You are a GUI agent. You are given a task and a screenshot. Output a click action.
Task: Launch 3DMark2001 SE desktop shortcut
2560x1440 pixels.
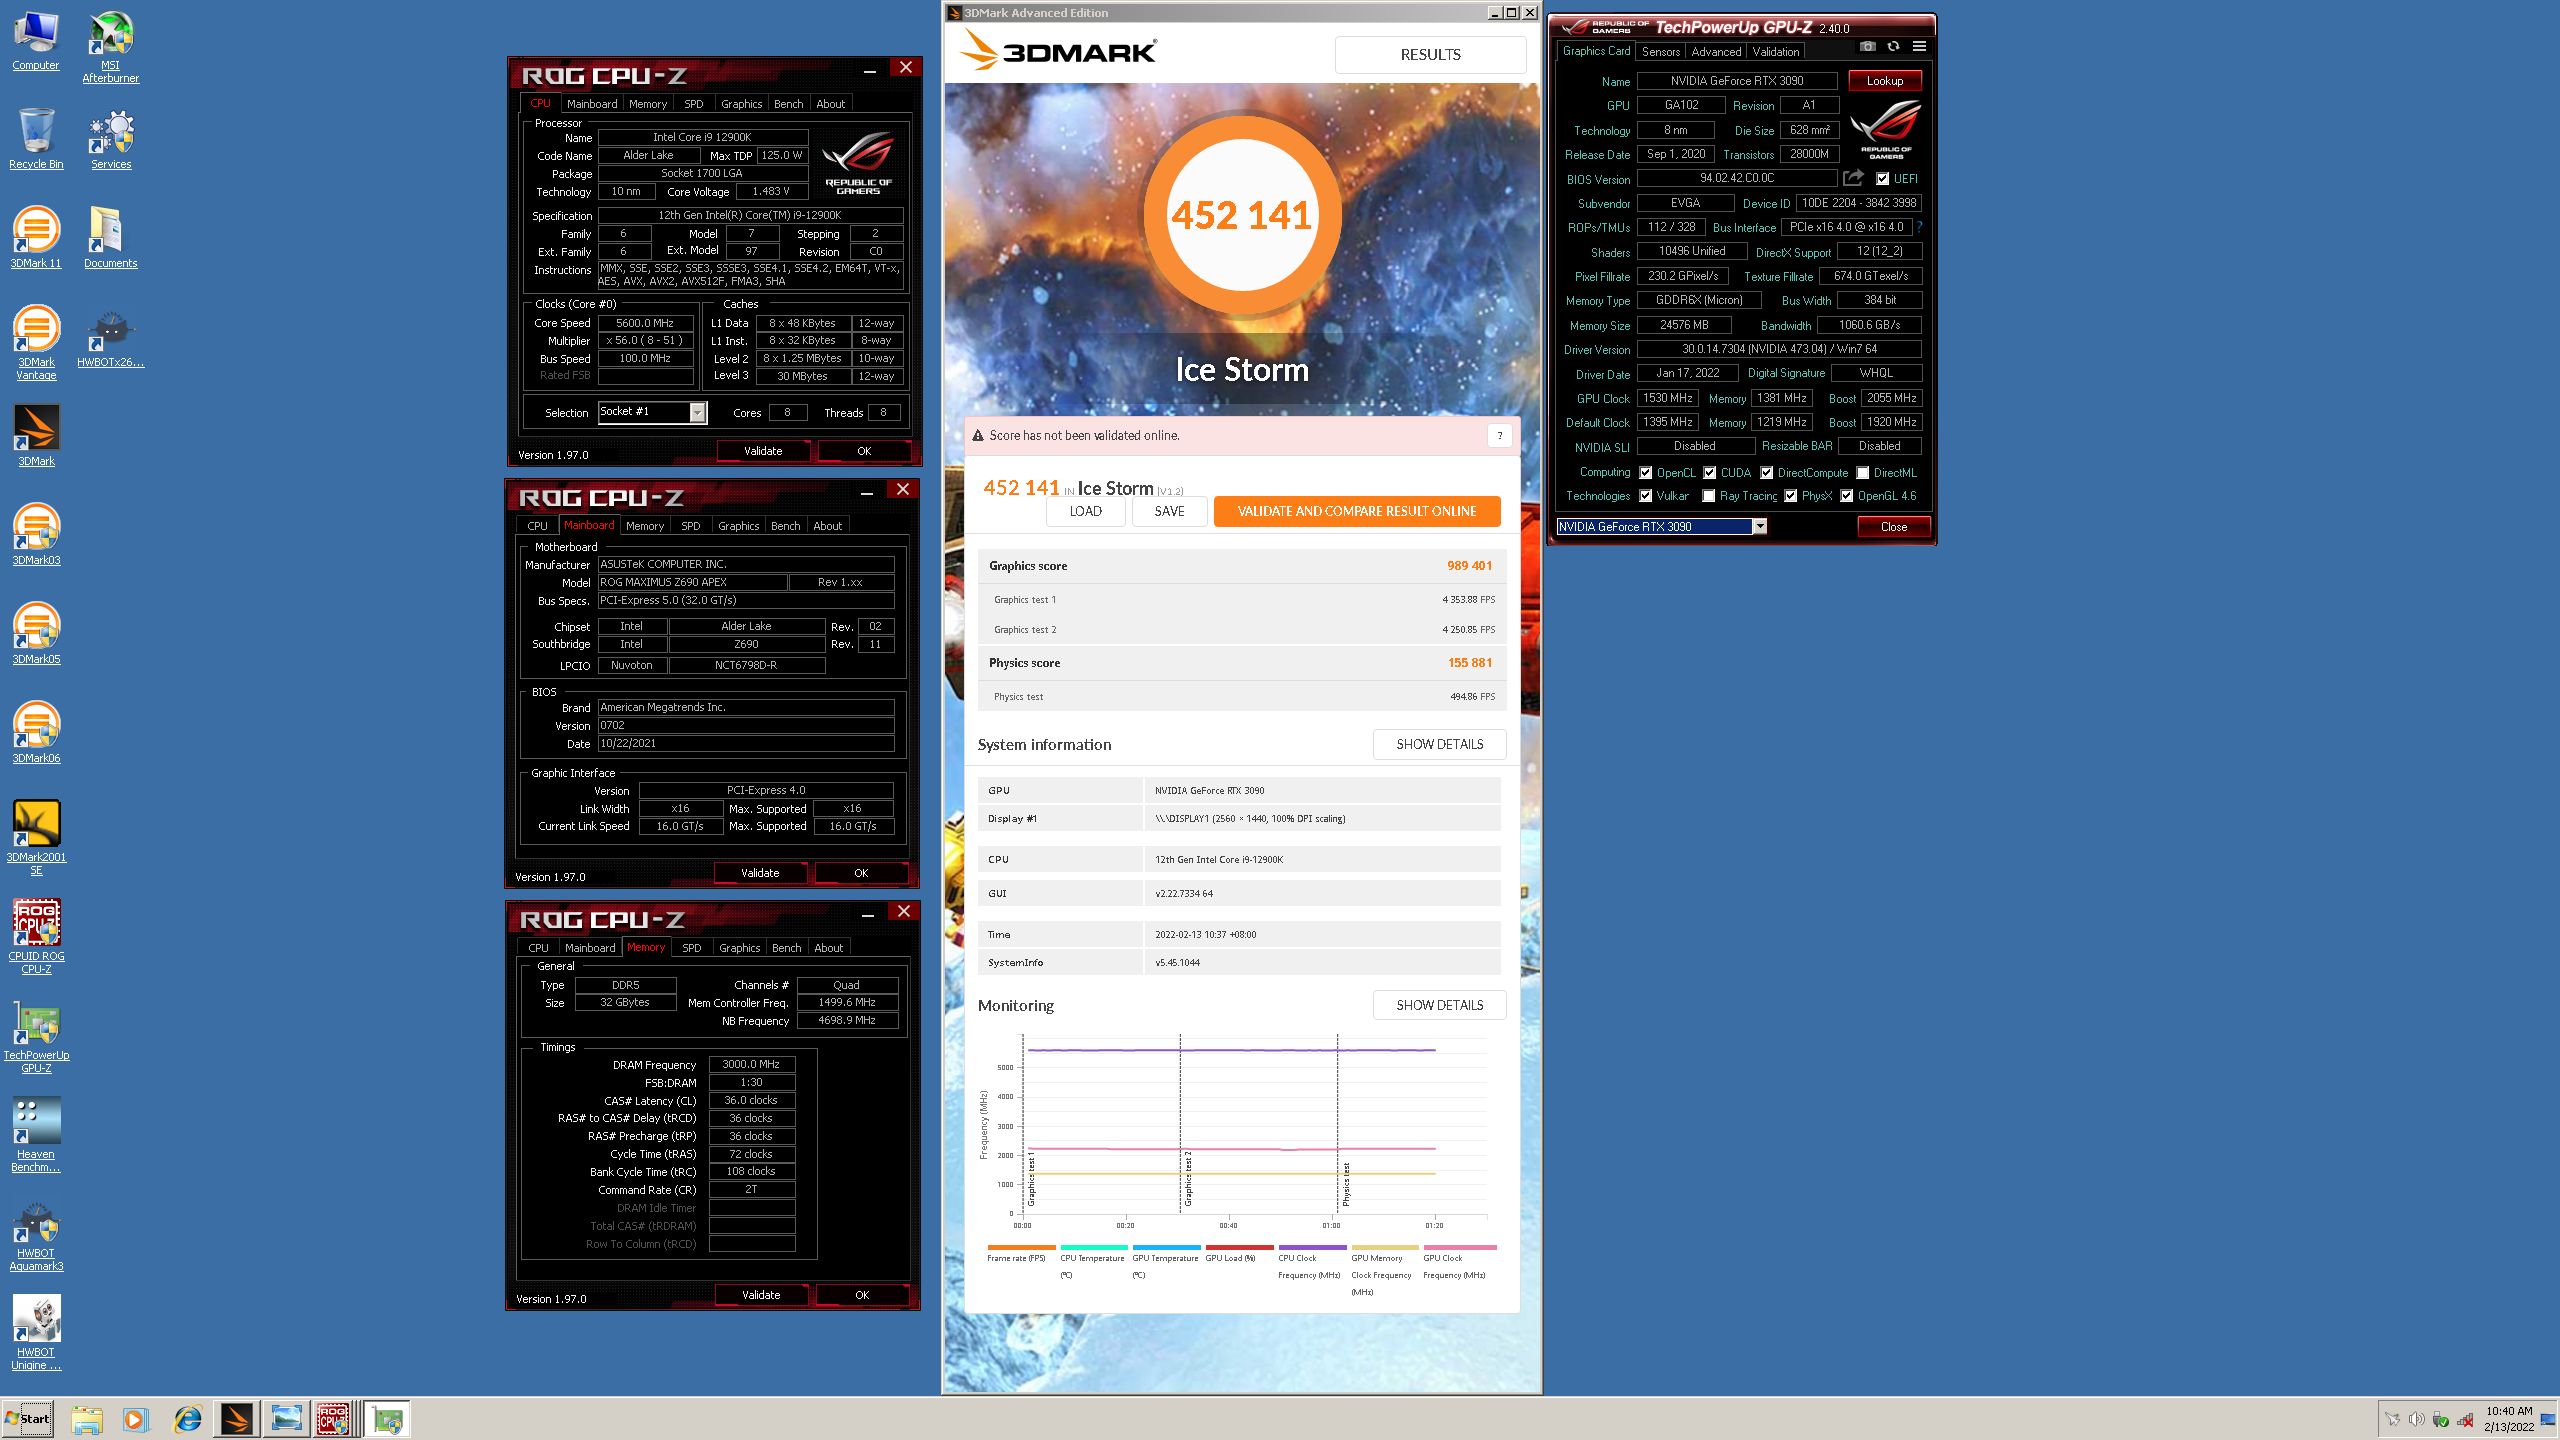[x=36, y=838]
